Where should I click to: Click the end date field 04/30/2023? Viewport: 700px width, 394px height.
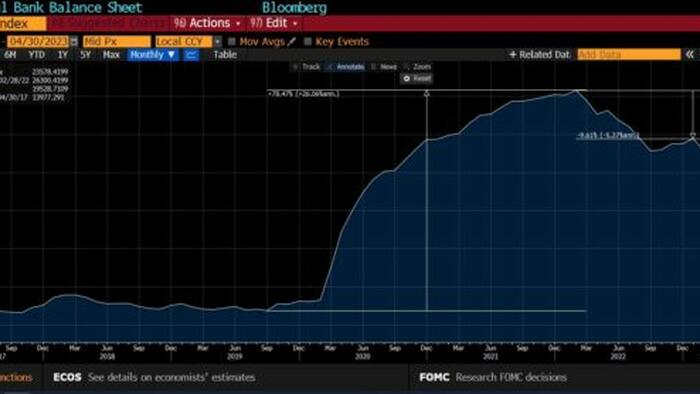tap(38, 41)
